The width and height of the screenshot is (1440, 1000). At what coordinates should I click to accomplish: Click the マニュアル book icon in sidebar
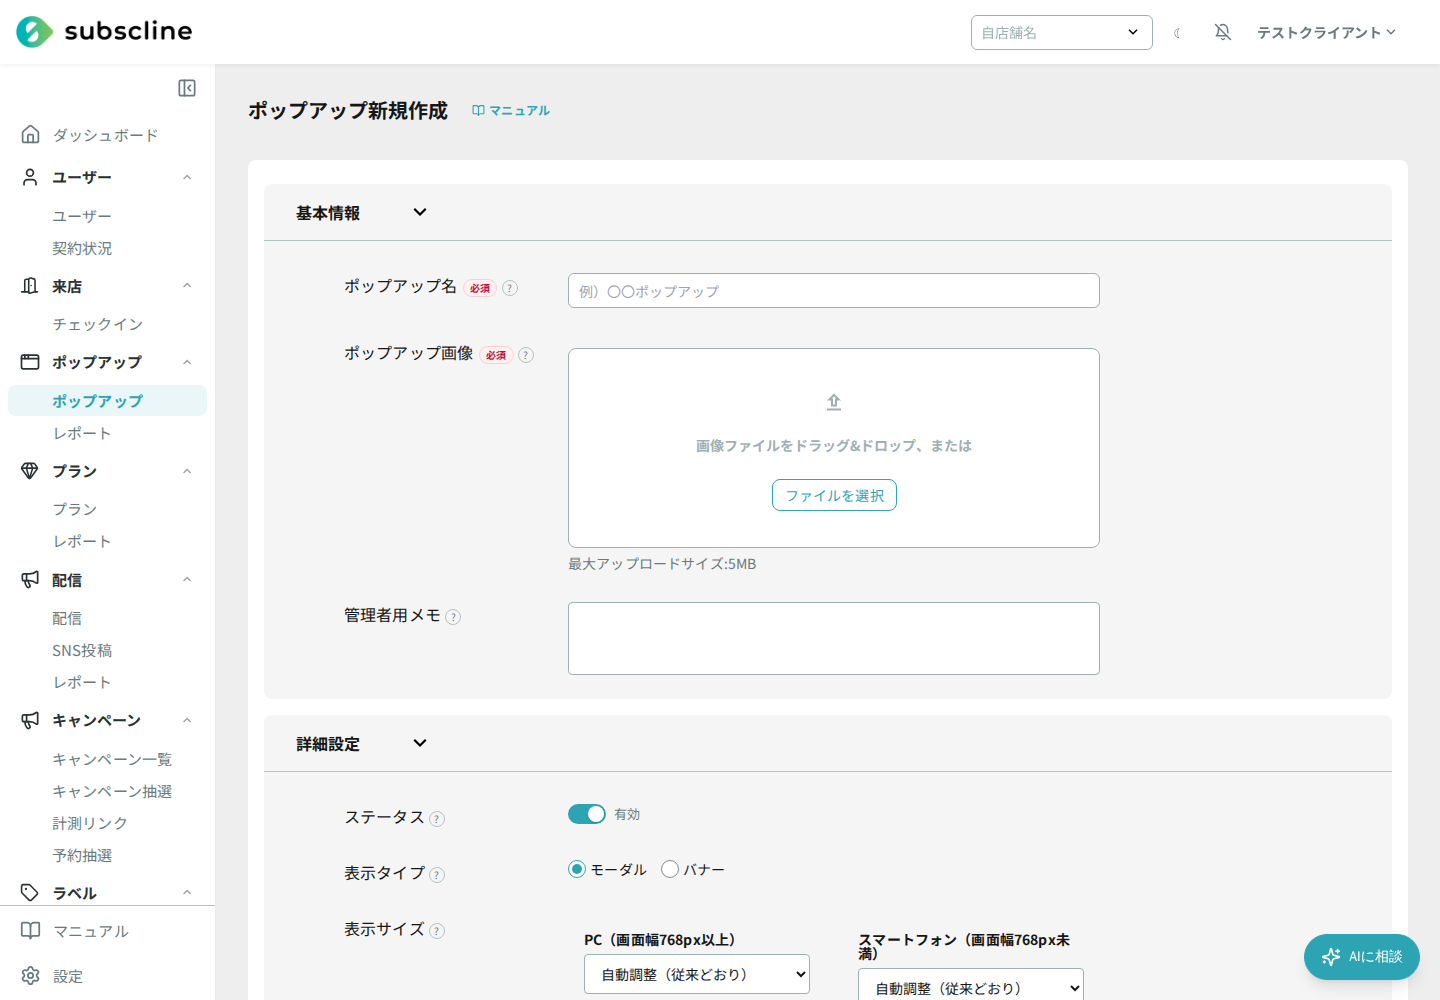pos(31,930)
